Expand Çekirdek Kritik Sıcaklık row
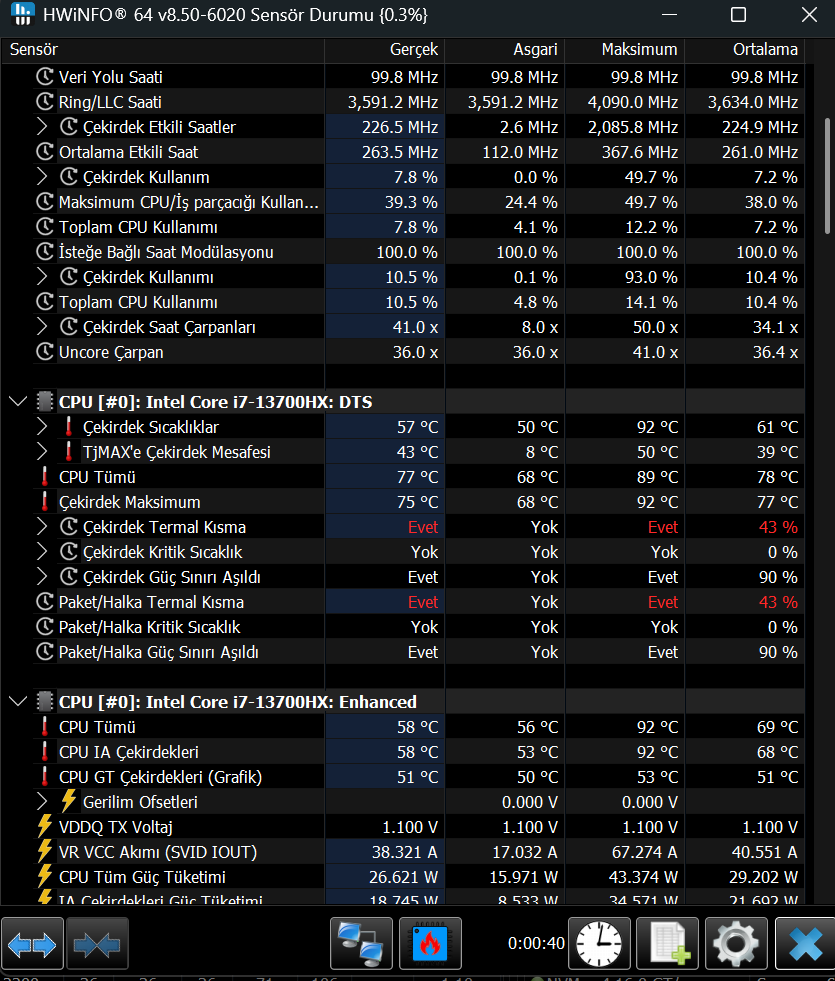The image size is (835, 981). (x=42, y=552)
